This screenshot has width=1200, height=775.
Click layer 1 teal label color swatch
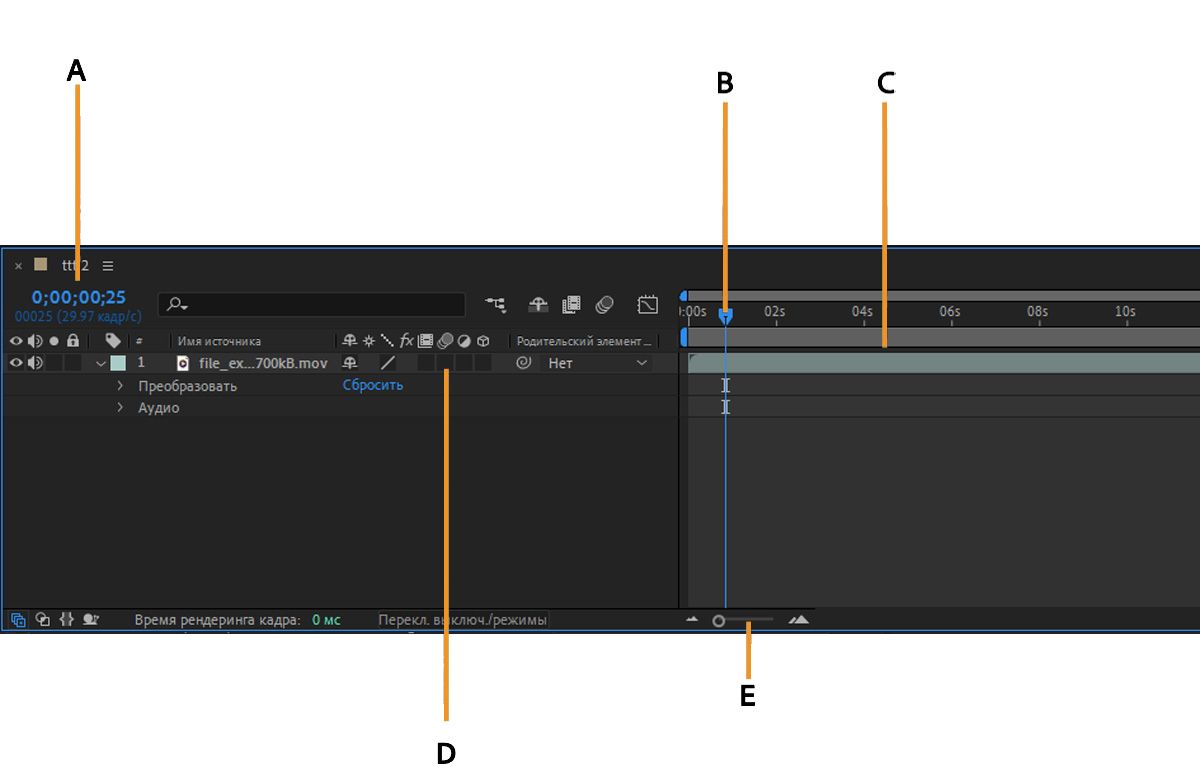[x=118, y=363]
